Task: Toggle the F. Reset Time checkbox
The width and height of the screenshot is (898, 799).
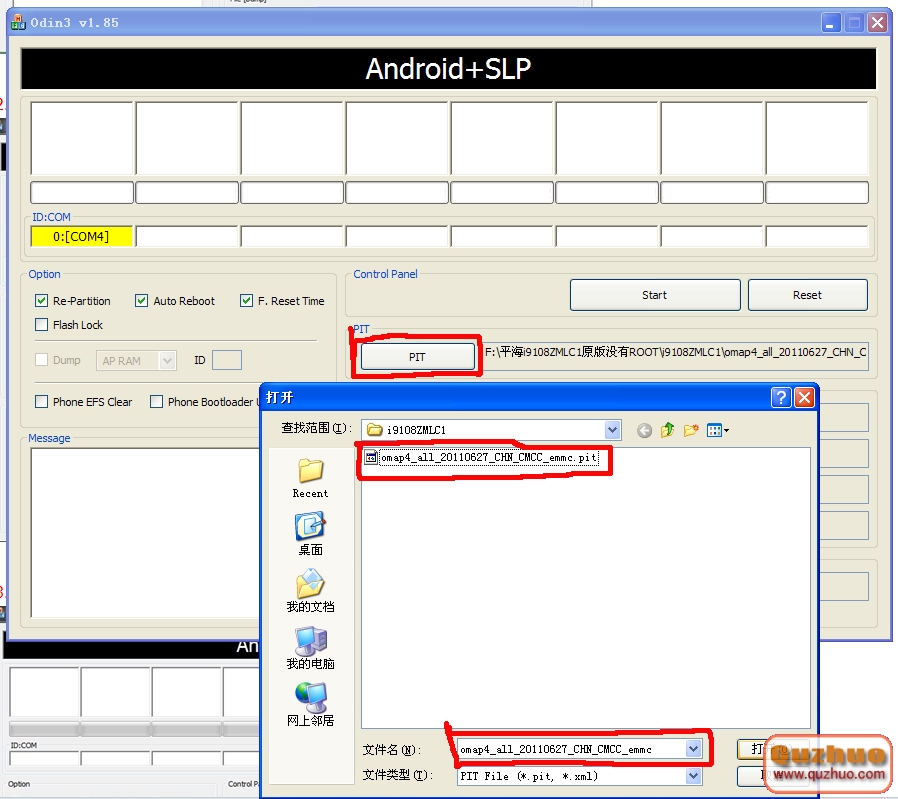Action: (246, 301)
